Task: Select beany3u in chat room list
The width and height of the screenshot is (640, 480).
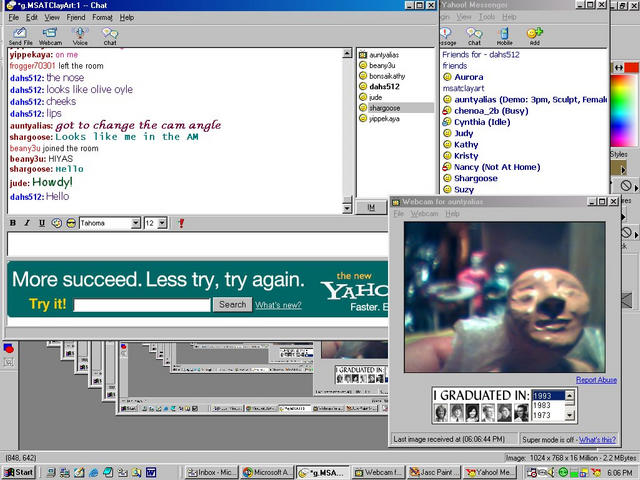Action: point(382,65)
